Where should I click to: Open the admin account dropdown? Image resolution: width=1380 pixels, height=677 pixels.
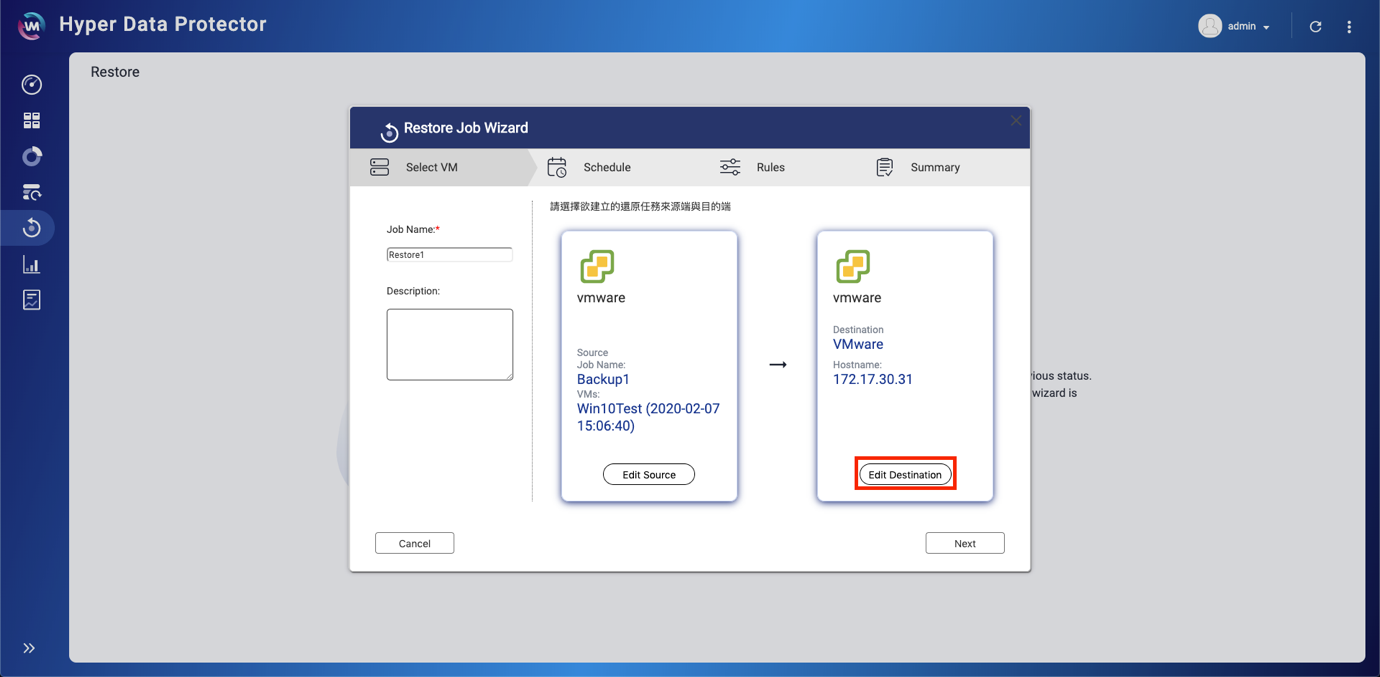pyautogui.click(x=1249, y=27)
